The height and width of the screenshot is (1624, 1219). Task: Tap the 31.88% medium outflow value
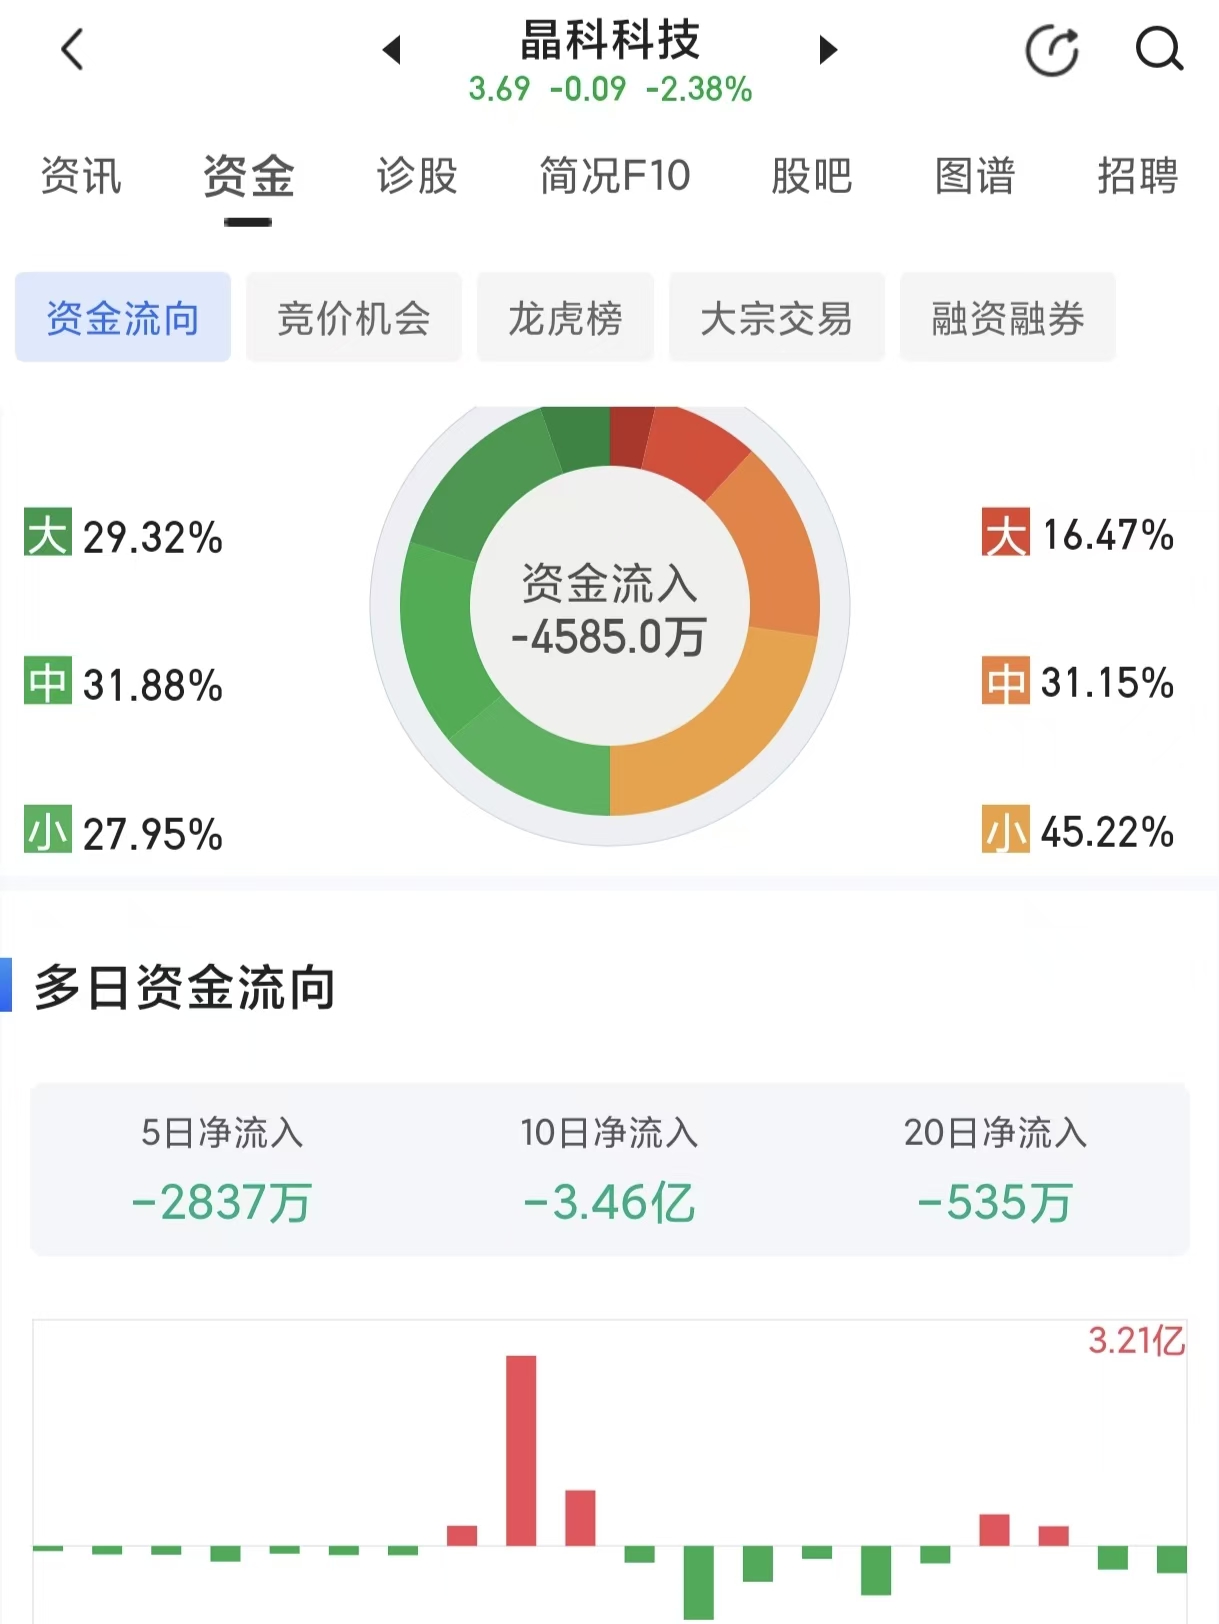[x=153, y=685]
